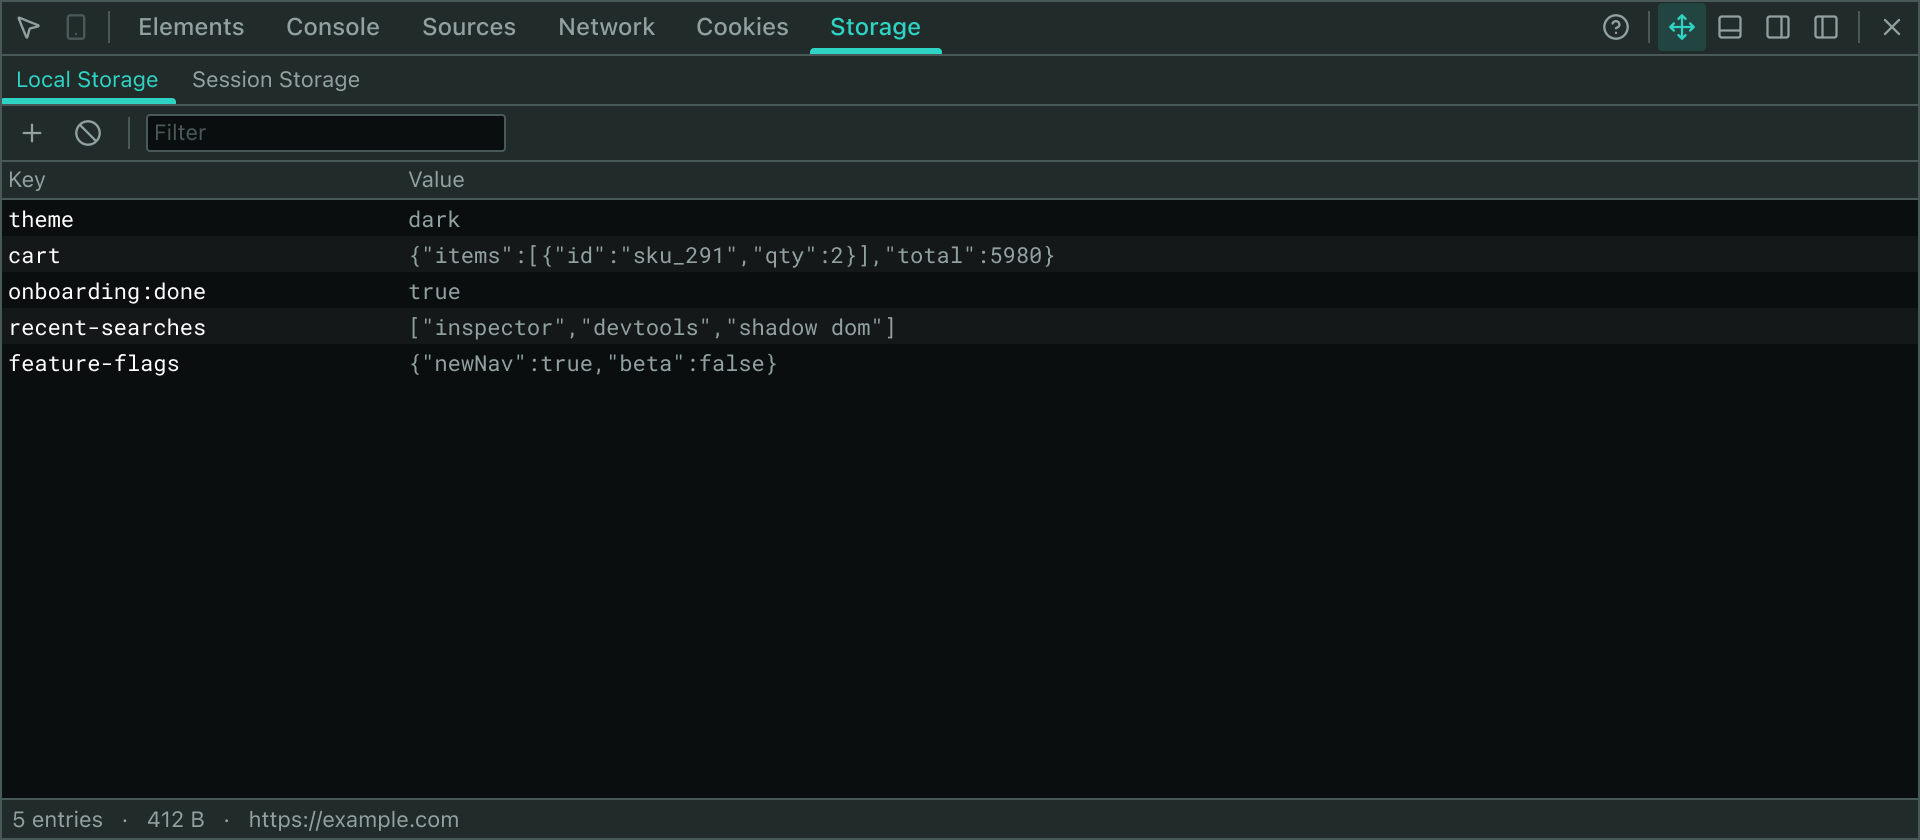Go to the Sources tab
The height and width of the screenshot is (840, 1920).
pos(469,27)
